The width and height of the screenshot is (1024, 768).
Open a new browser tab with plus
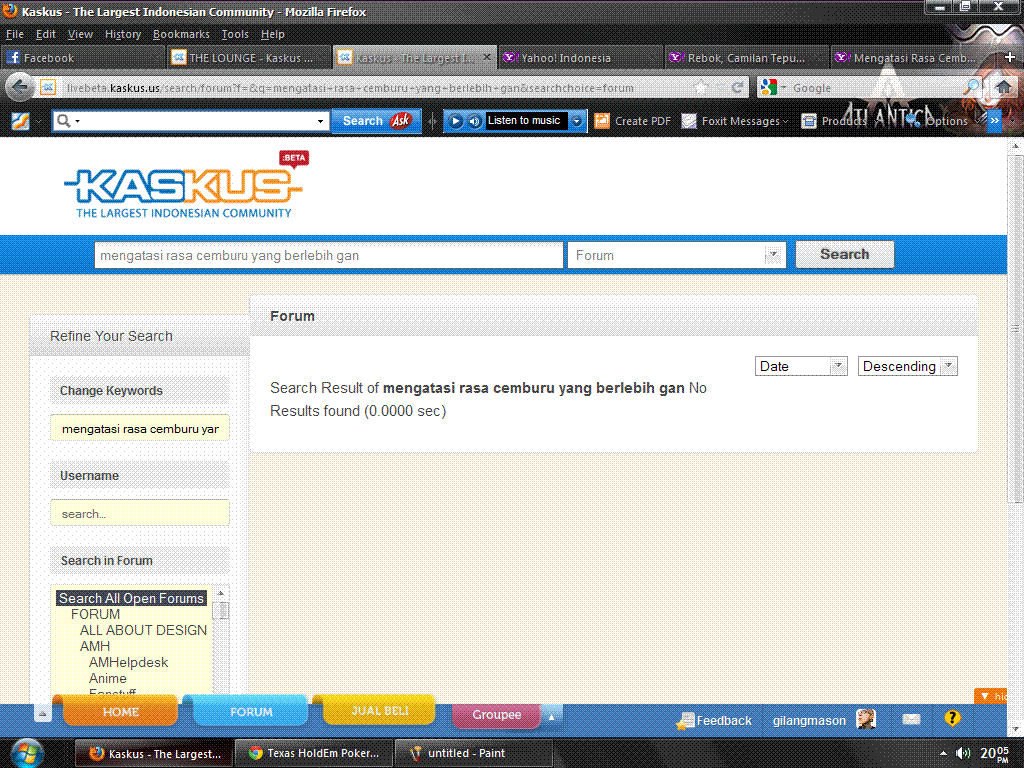tap(1010, 57)
